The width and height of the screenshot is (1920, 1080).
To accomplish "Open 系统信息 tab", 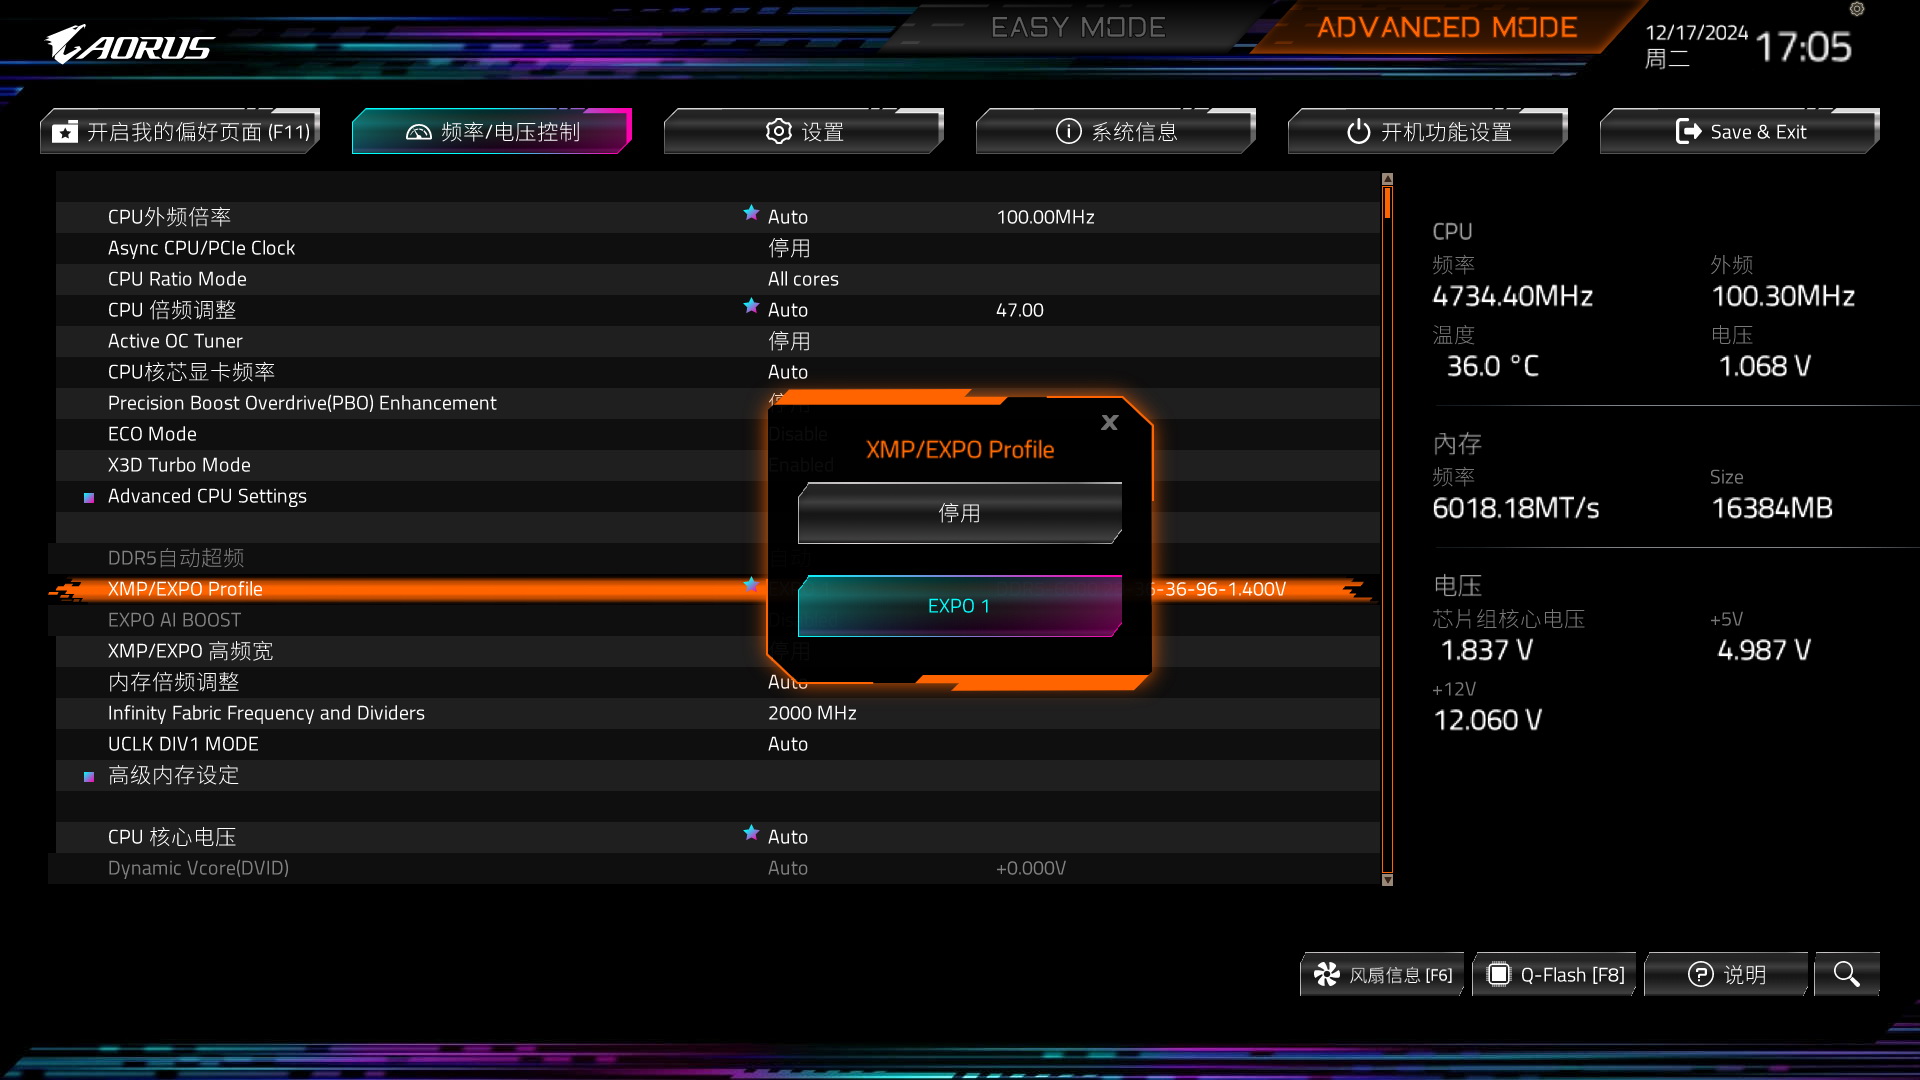I will click(x=1116, y=131).
